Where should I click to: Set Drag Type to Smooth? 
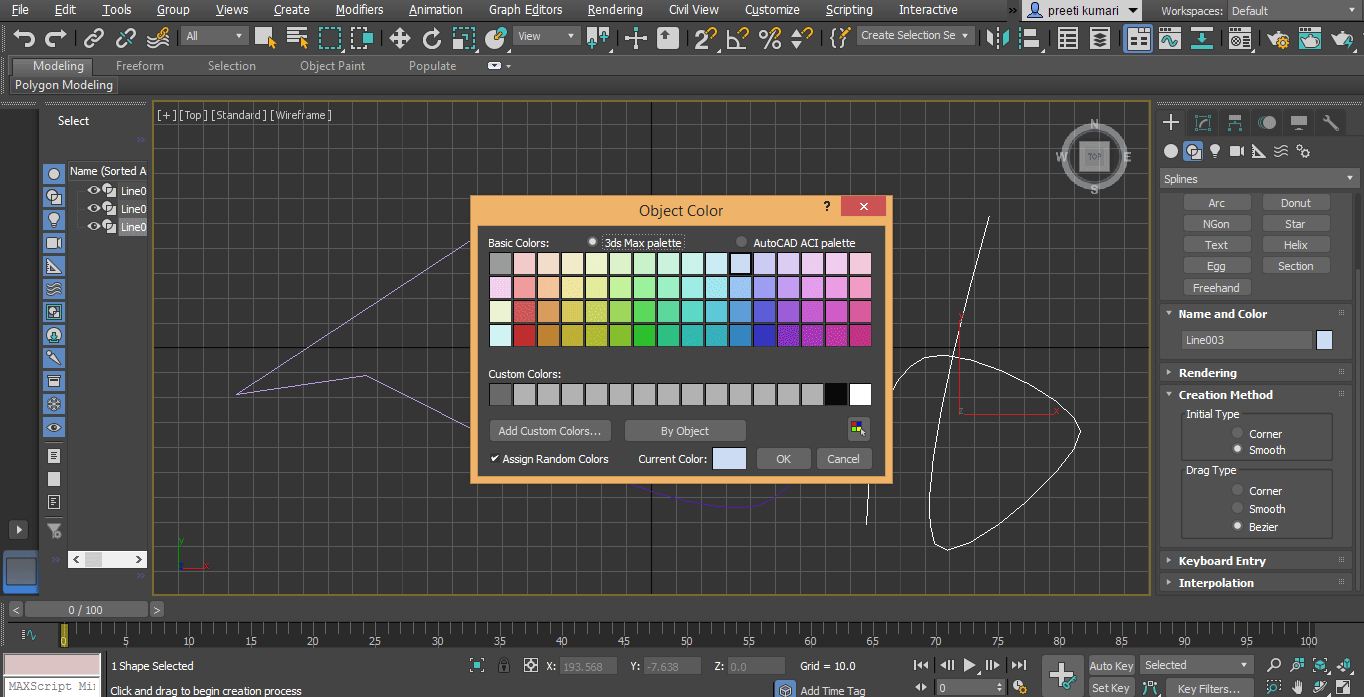point(1236,509)
